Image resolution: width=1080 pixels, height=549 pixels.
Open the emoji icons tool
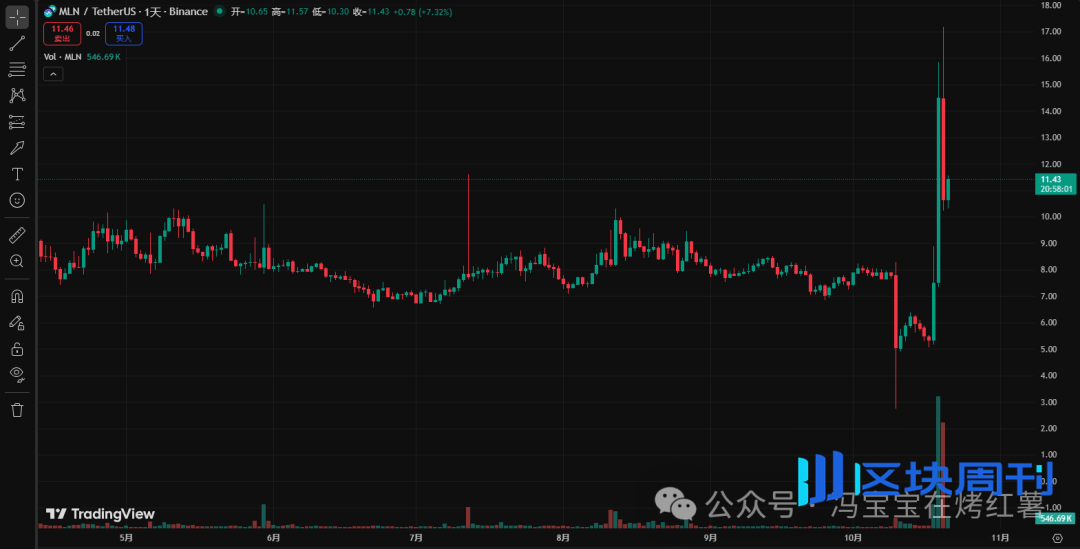[17, 200]
